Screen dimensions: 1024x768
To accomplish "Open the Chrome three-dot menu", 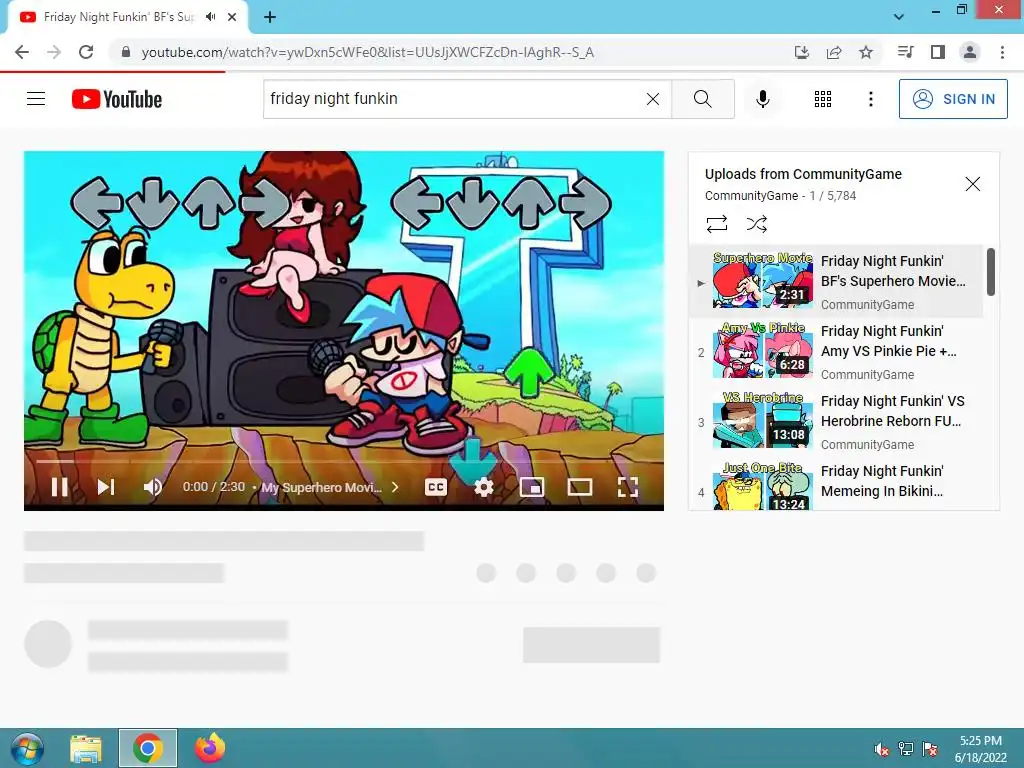I will 1002,52.
